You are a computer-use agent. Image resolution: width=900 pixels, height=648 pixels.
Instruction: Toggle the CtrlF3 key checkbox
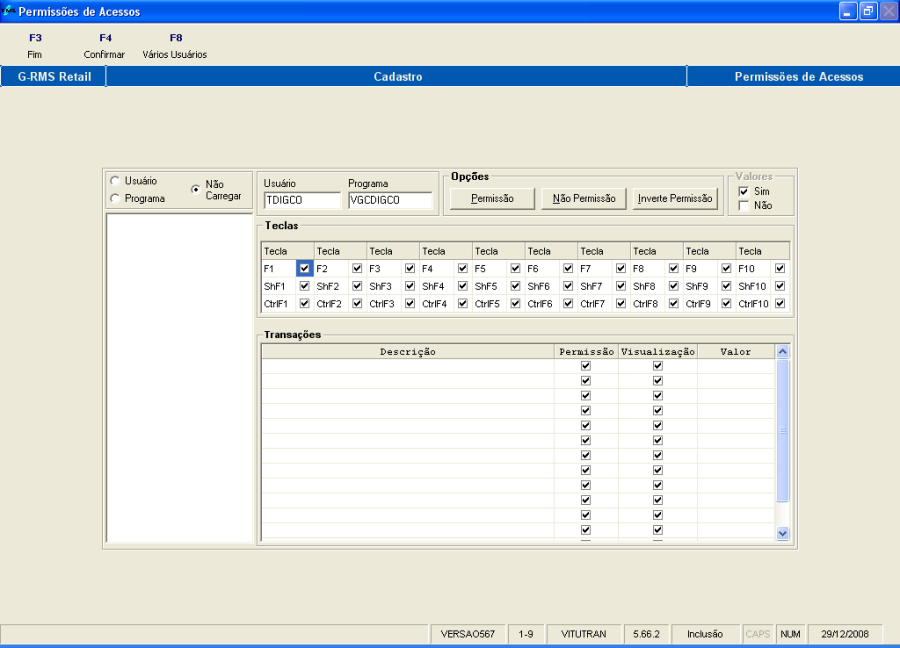(x=410, y=304)
